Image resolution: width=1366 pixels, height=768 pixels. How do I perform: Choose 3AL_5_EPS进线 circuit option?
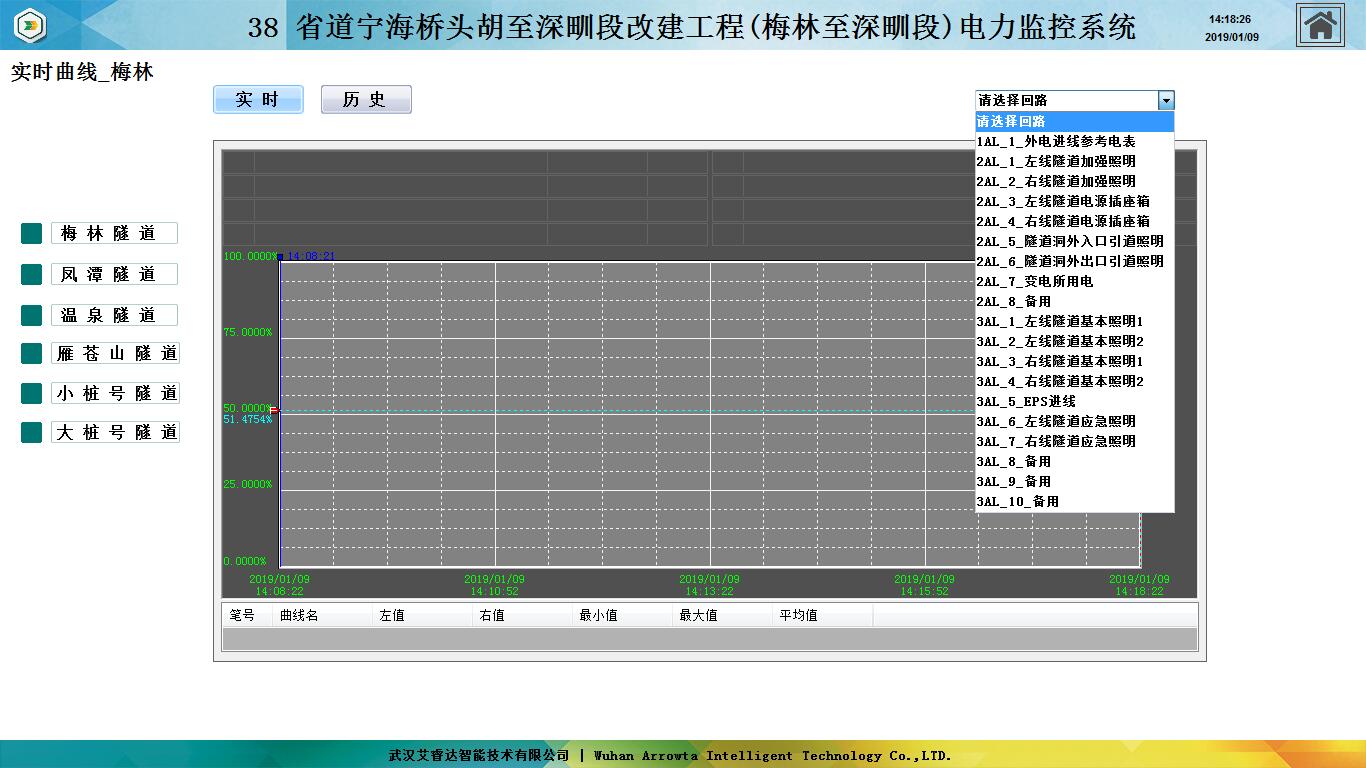[x=1026, y=401]
